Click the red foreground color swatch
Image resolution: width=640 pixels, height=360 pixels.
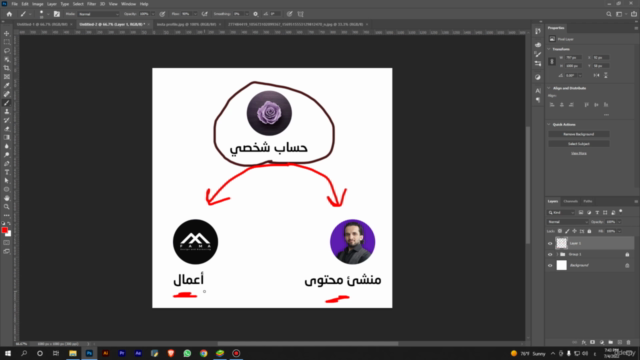[x=4, y=231]
